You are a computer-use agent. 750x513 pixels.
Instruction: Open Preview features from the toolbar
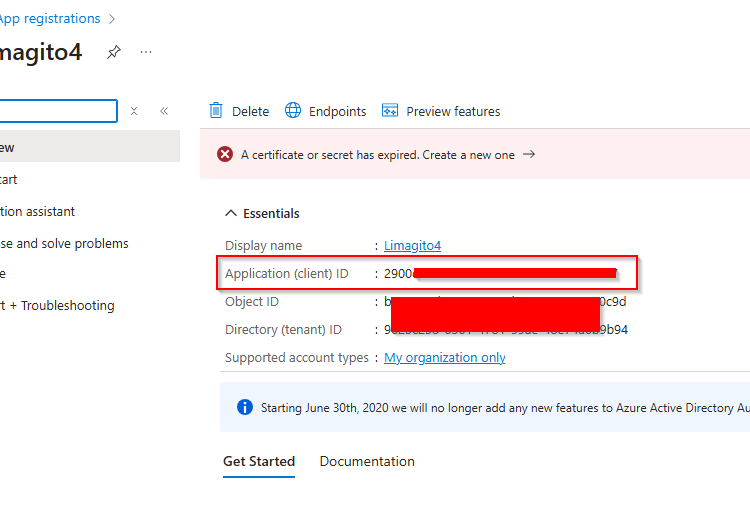tap(453, 111)
